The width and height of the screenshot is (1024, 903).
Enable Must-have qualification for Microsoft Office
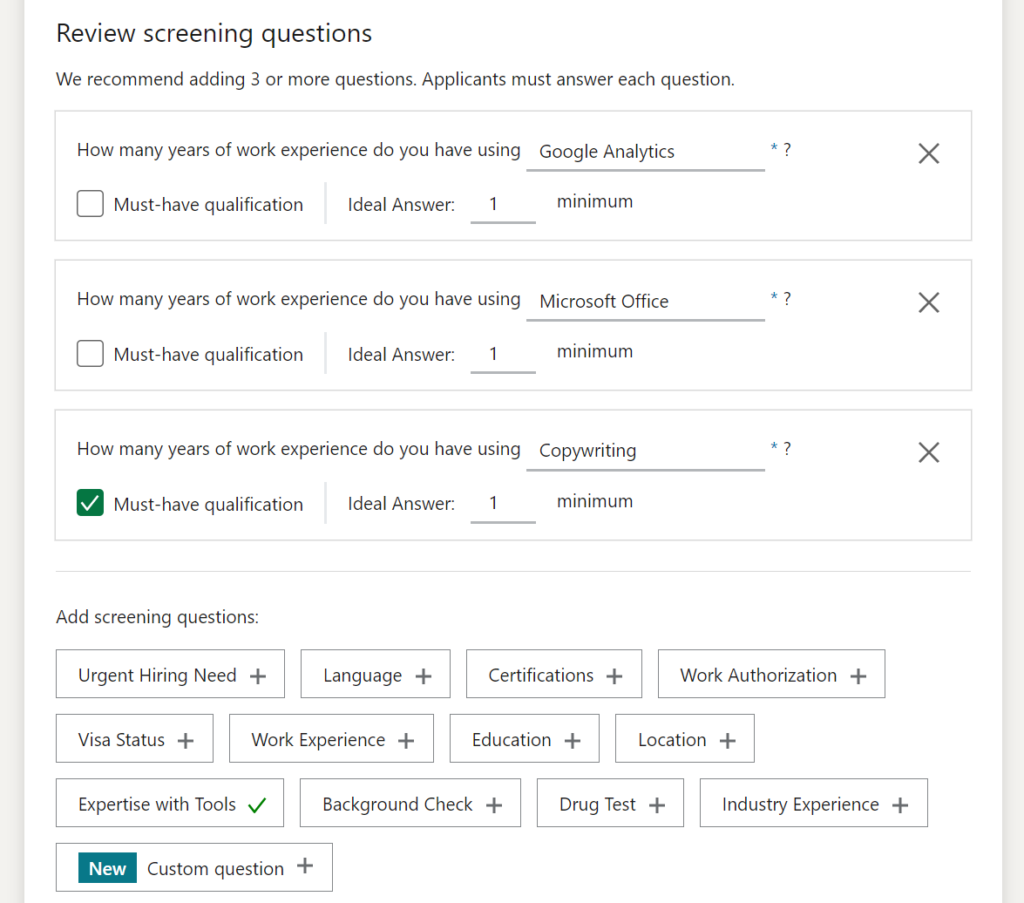pyautogui.click(x=90, y=353)
